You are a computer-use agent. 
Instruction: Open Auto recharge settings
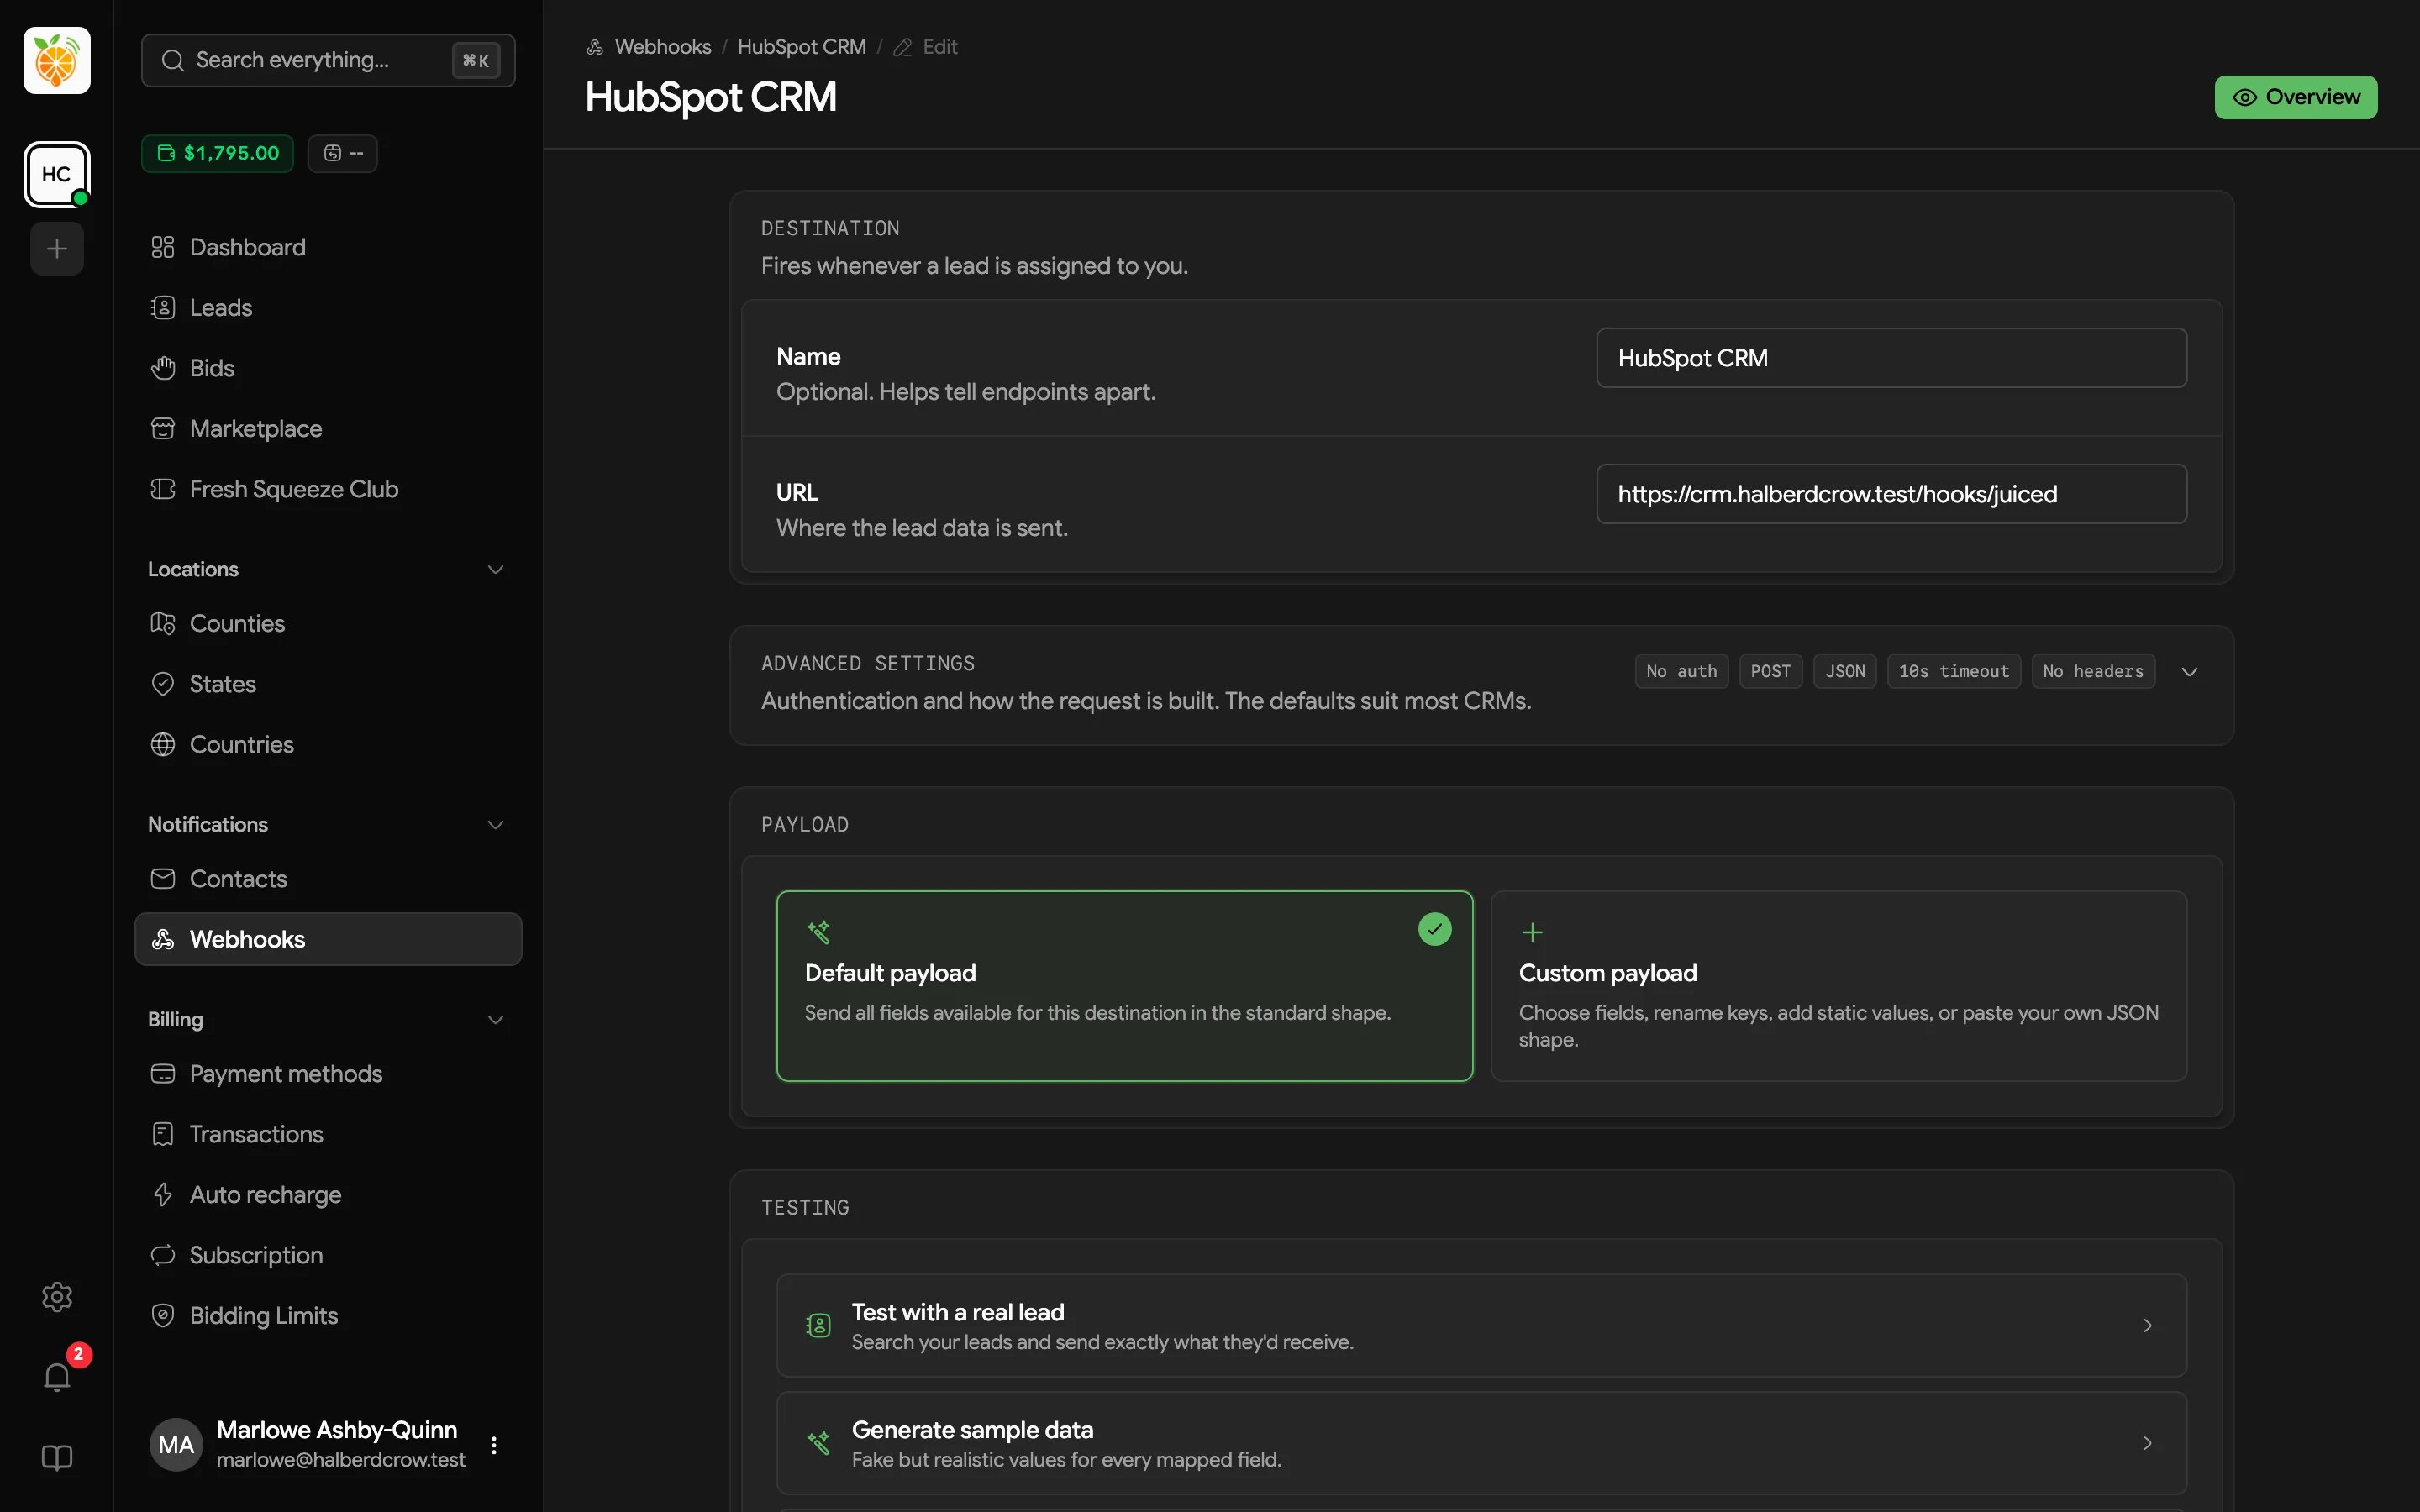point(328,1195)
